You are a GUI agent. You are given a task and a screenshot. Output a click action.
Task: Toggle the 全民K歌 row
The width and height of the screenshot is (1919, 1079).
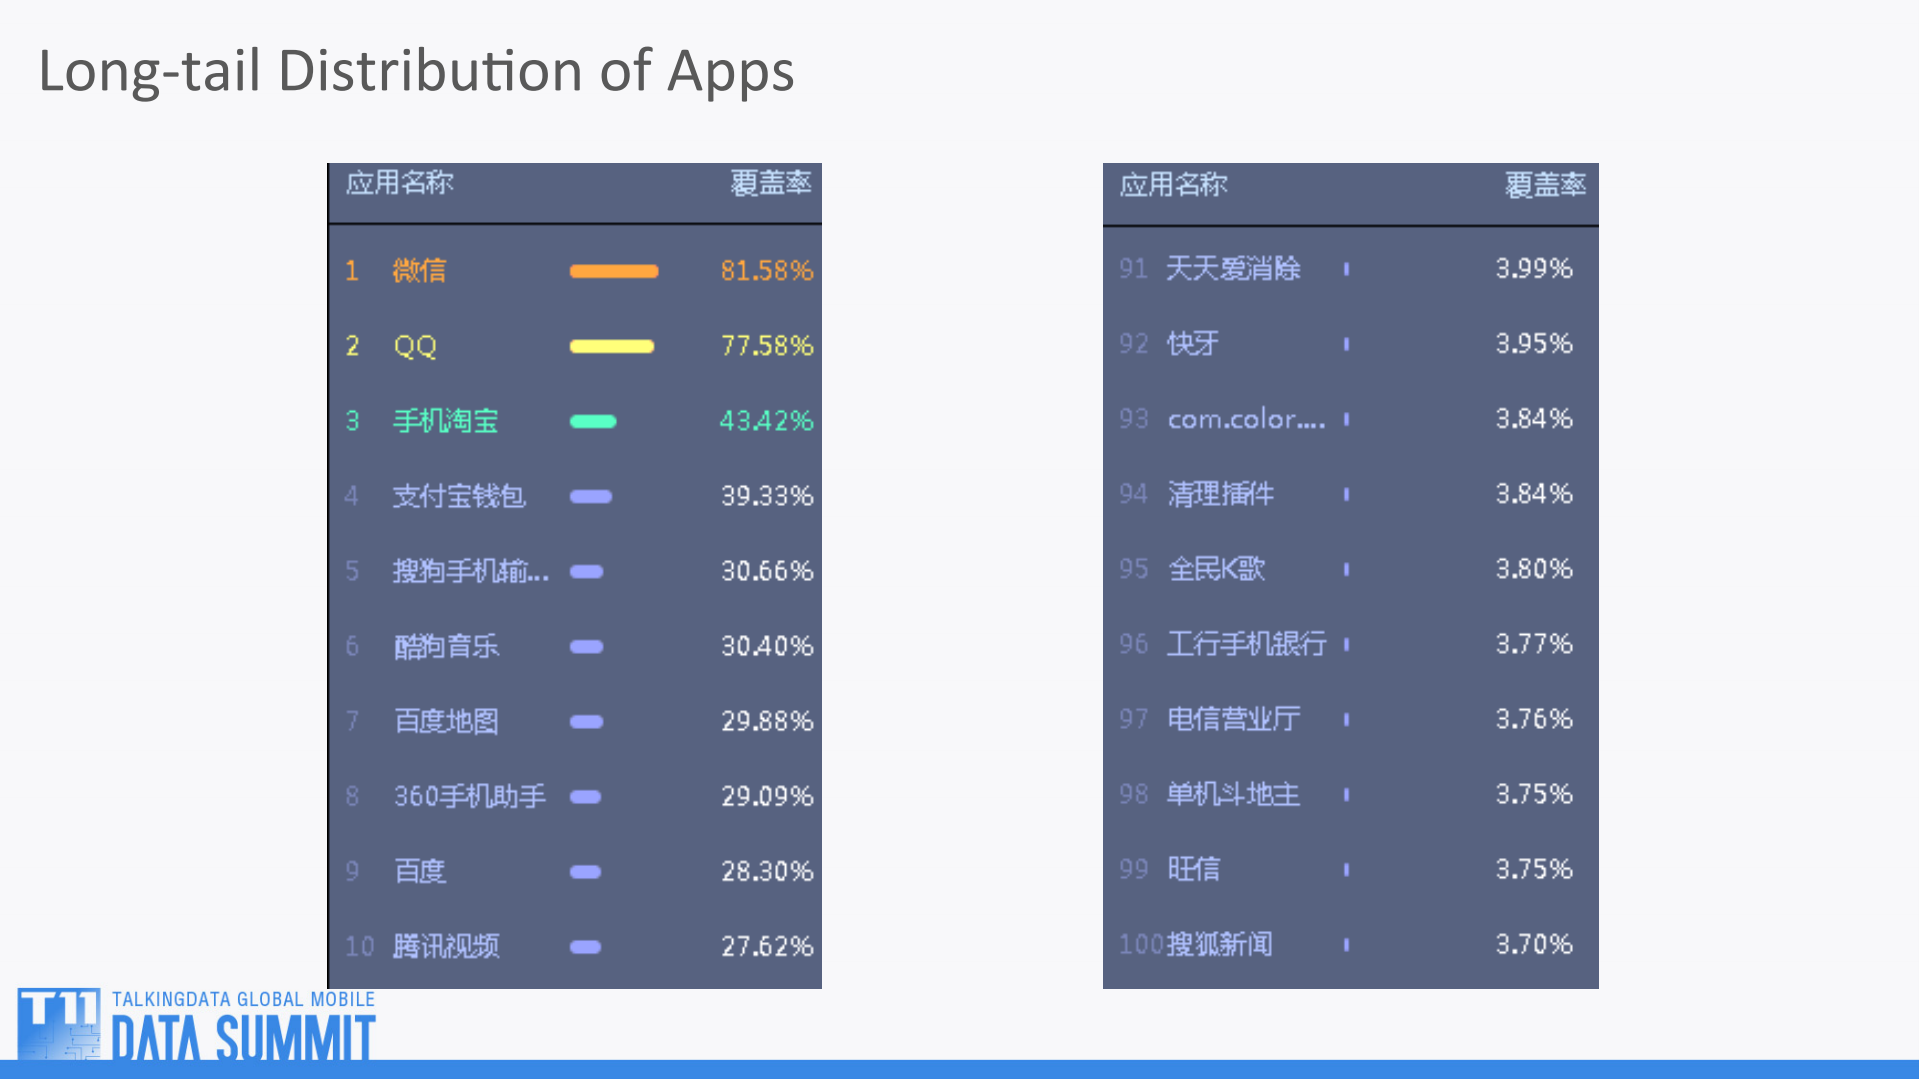(1215, 568)
